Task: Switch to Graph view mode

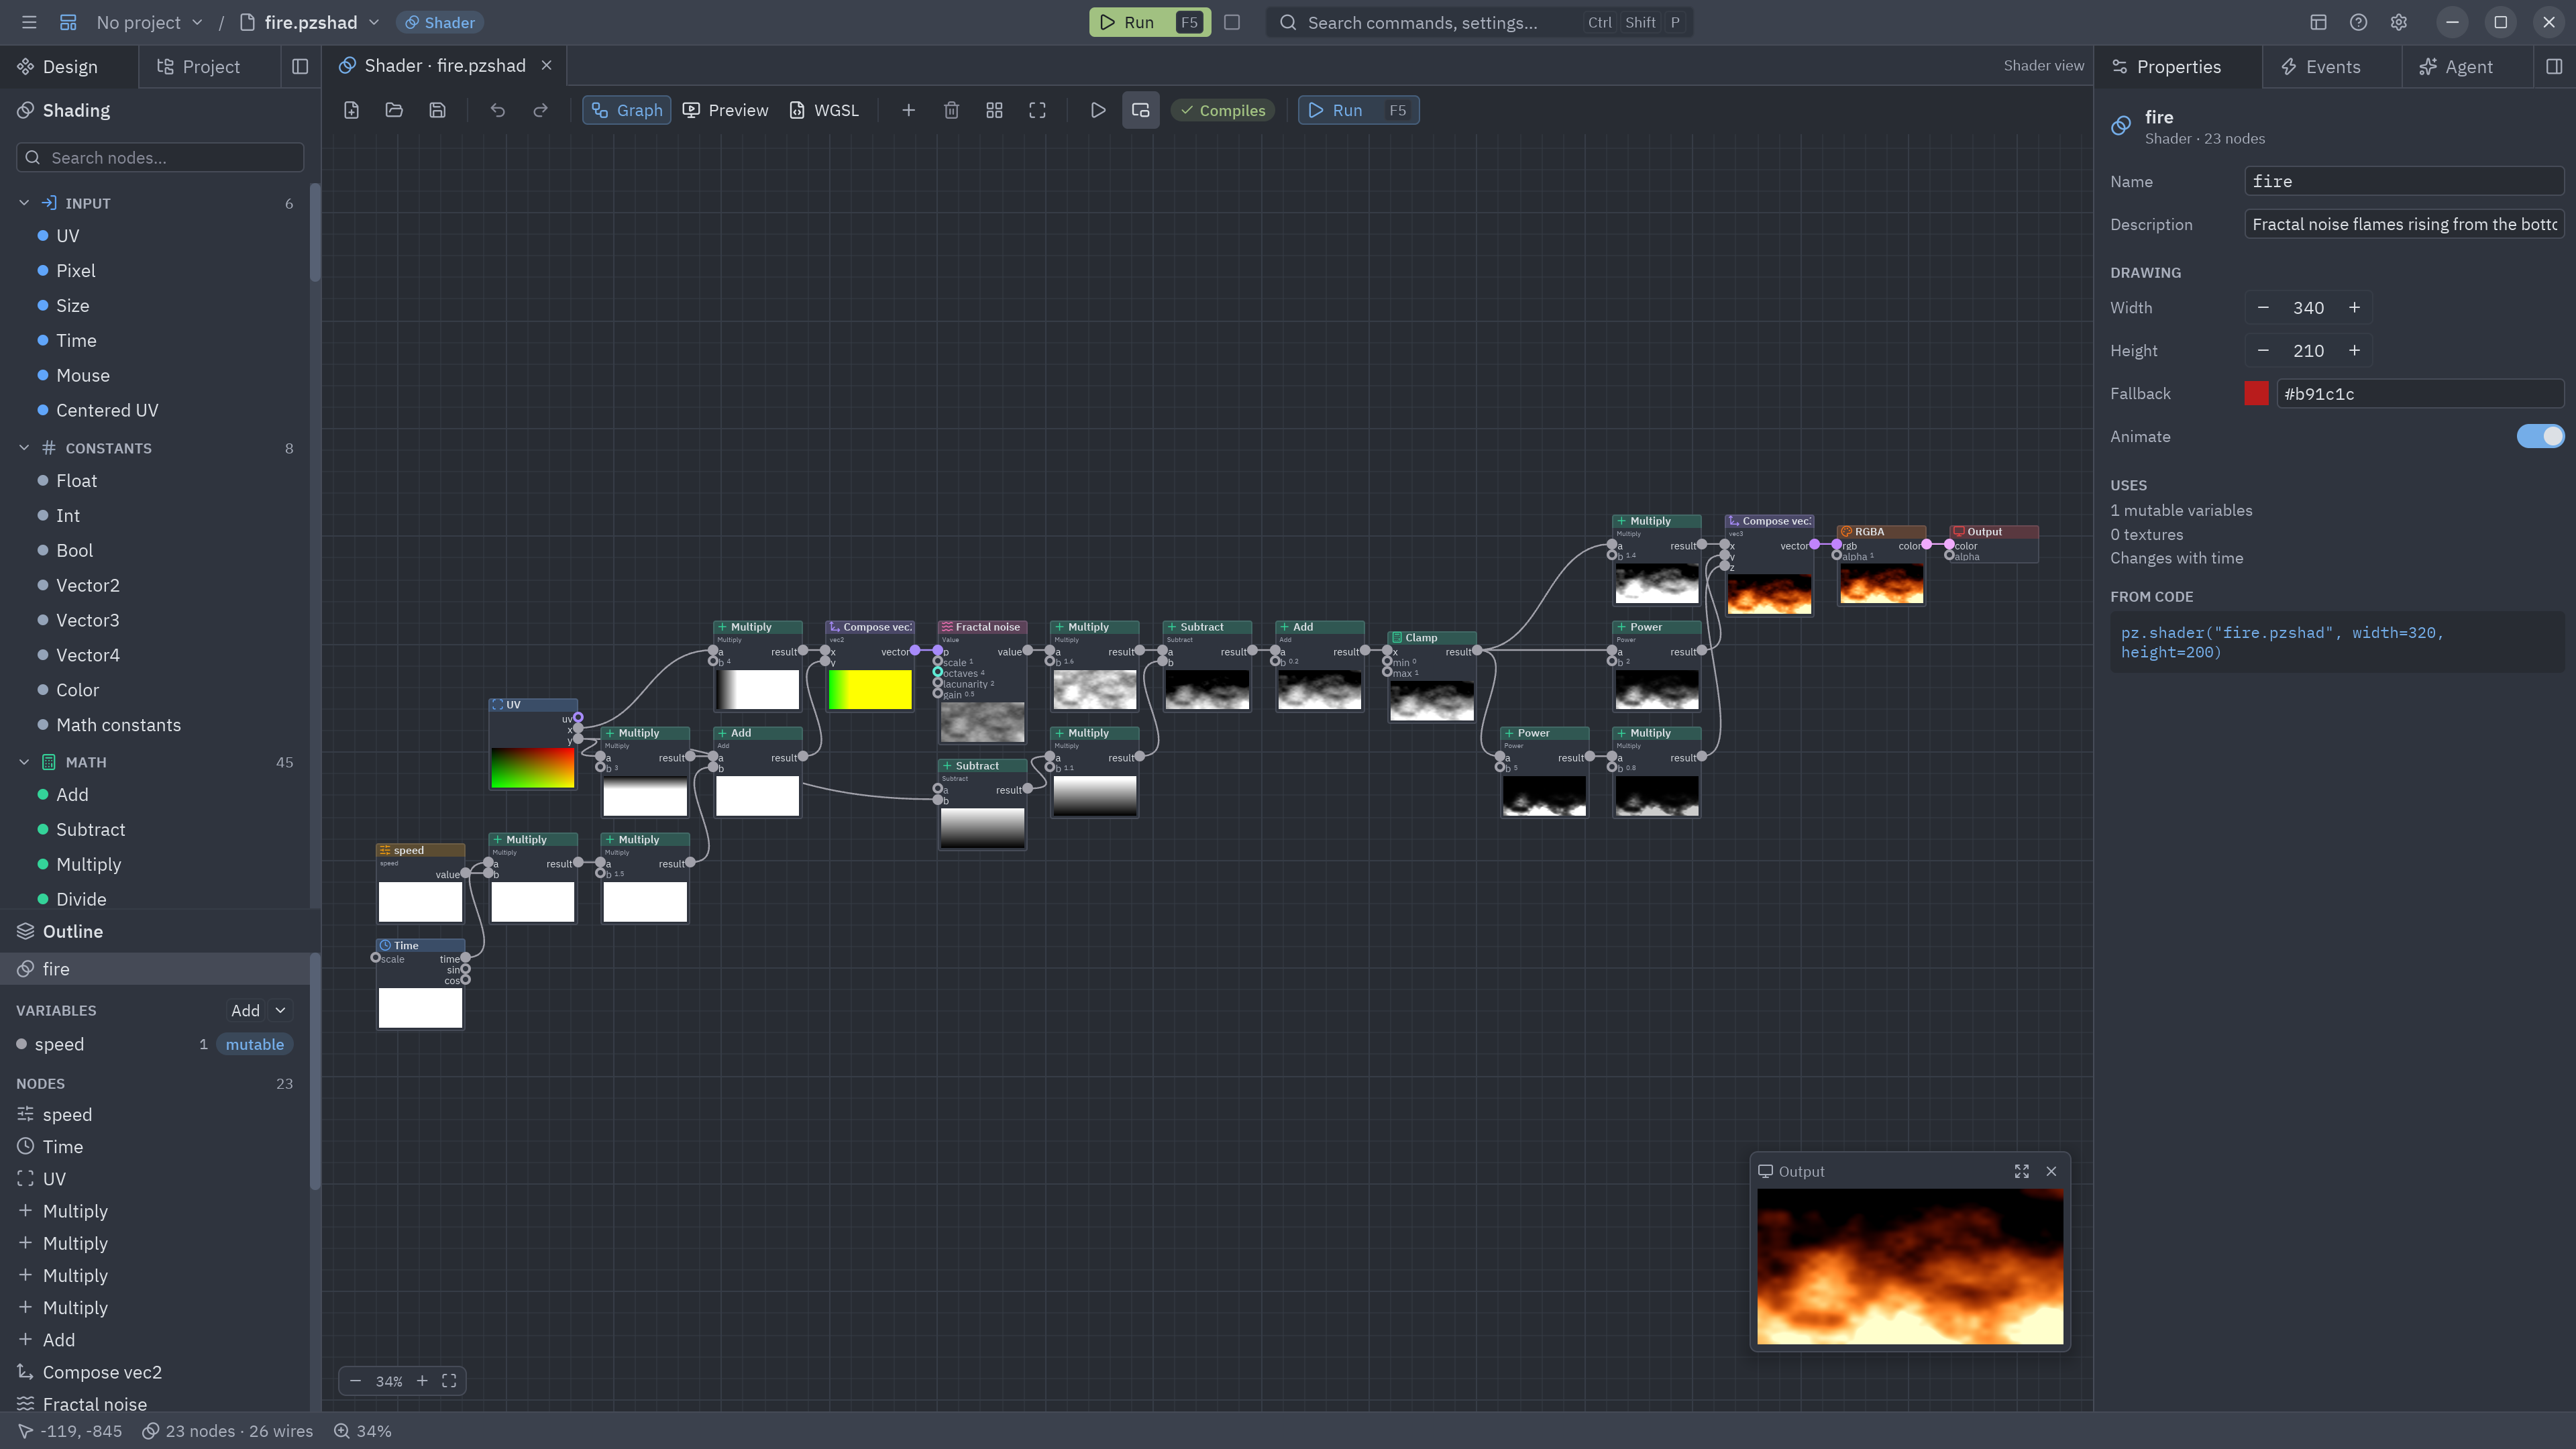Action: 627,110
